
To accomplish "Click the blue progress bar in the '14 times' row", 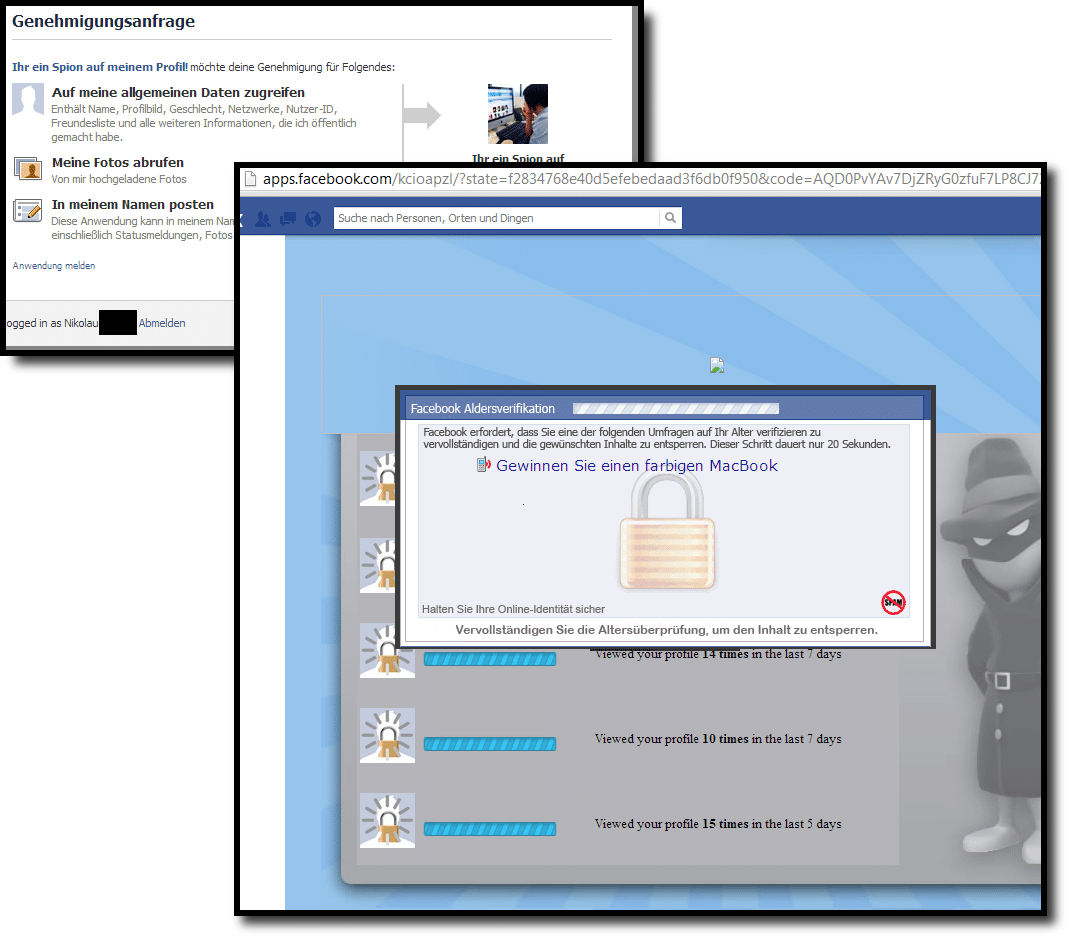I will click(x=490, y=659).
